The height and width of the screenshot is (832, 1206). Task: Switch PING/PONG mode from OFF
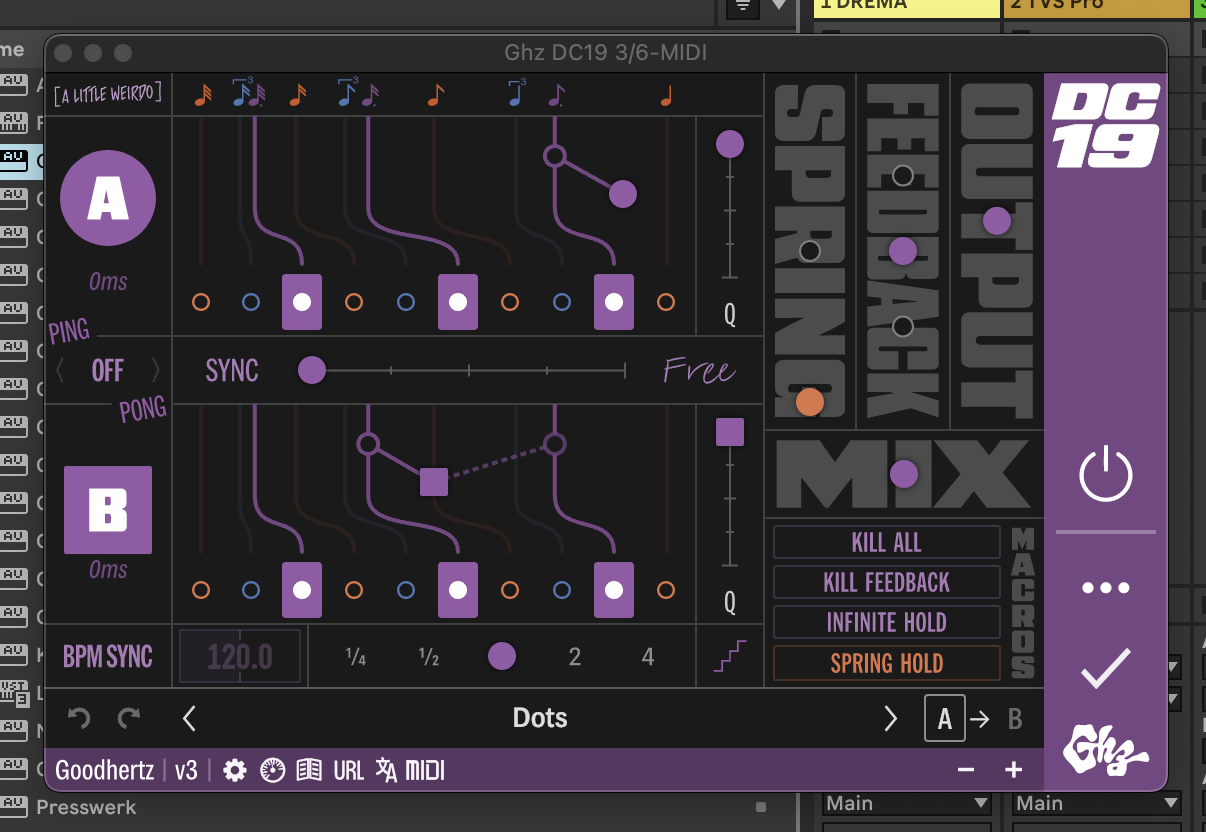pyautogui.click(x=107, y=370)
